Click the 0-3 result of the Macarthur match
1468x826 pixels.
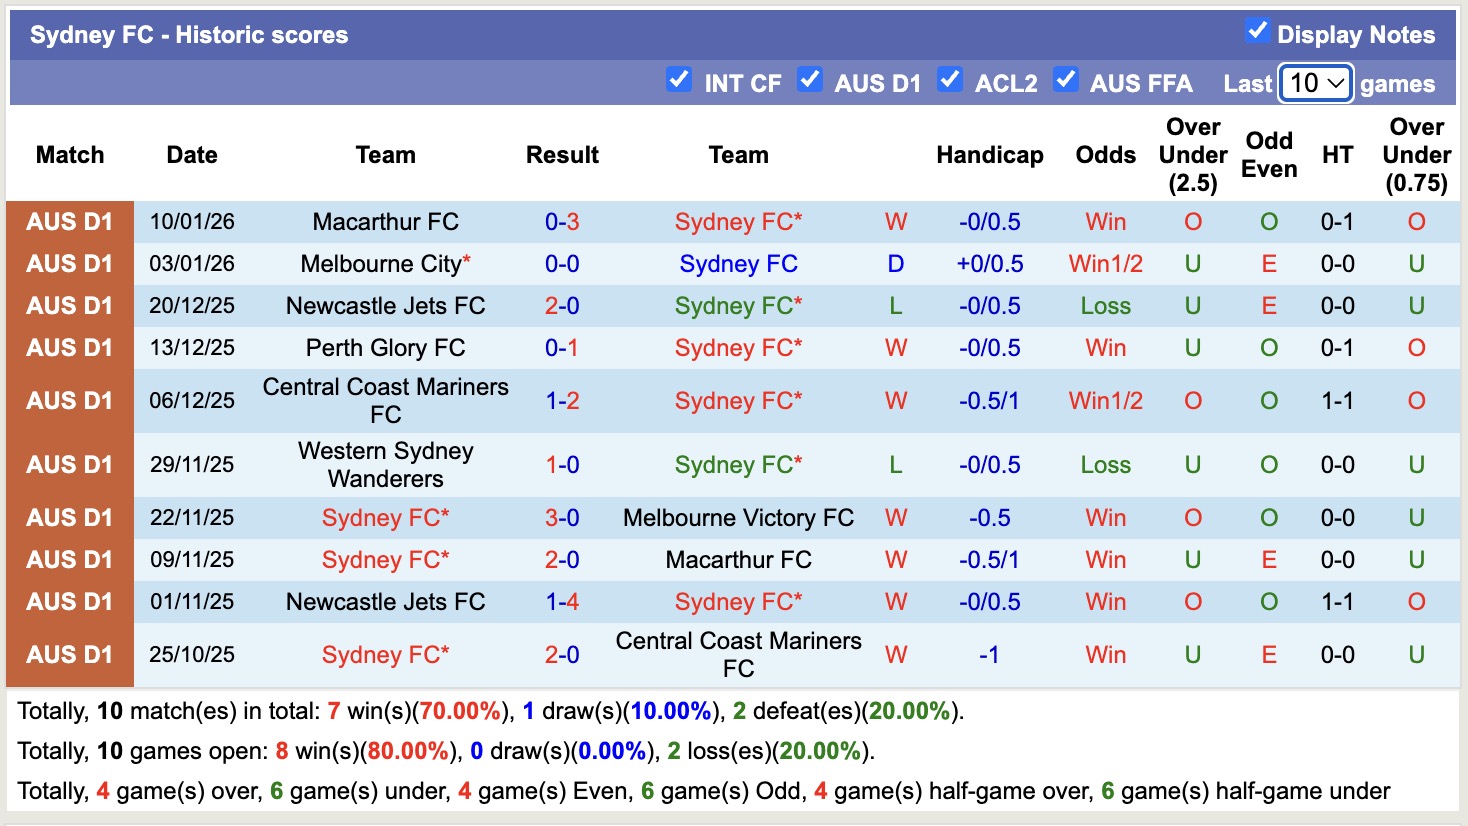[562, 222]
